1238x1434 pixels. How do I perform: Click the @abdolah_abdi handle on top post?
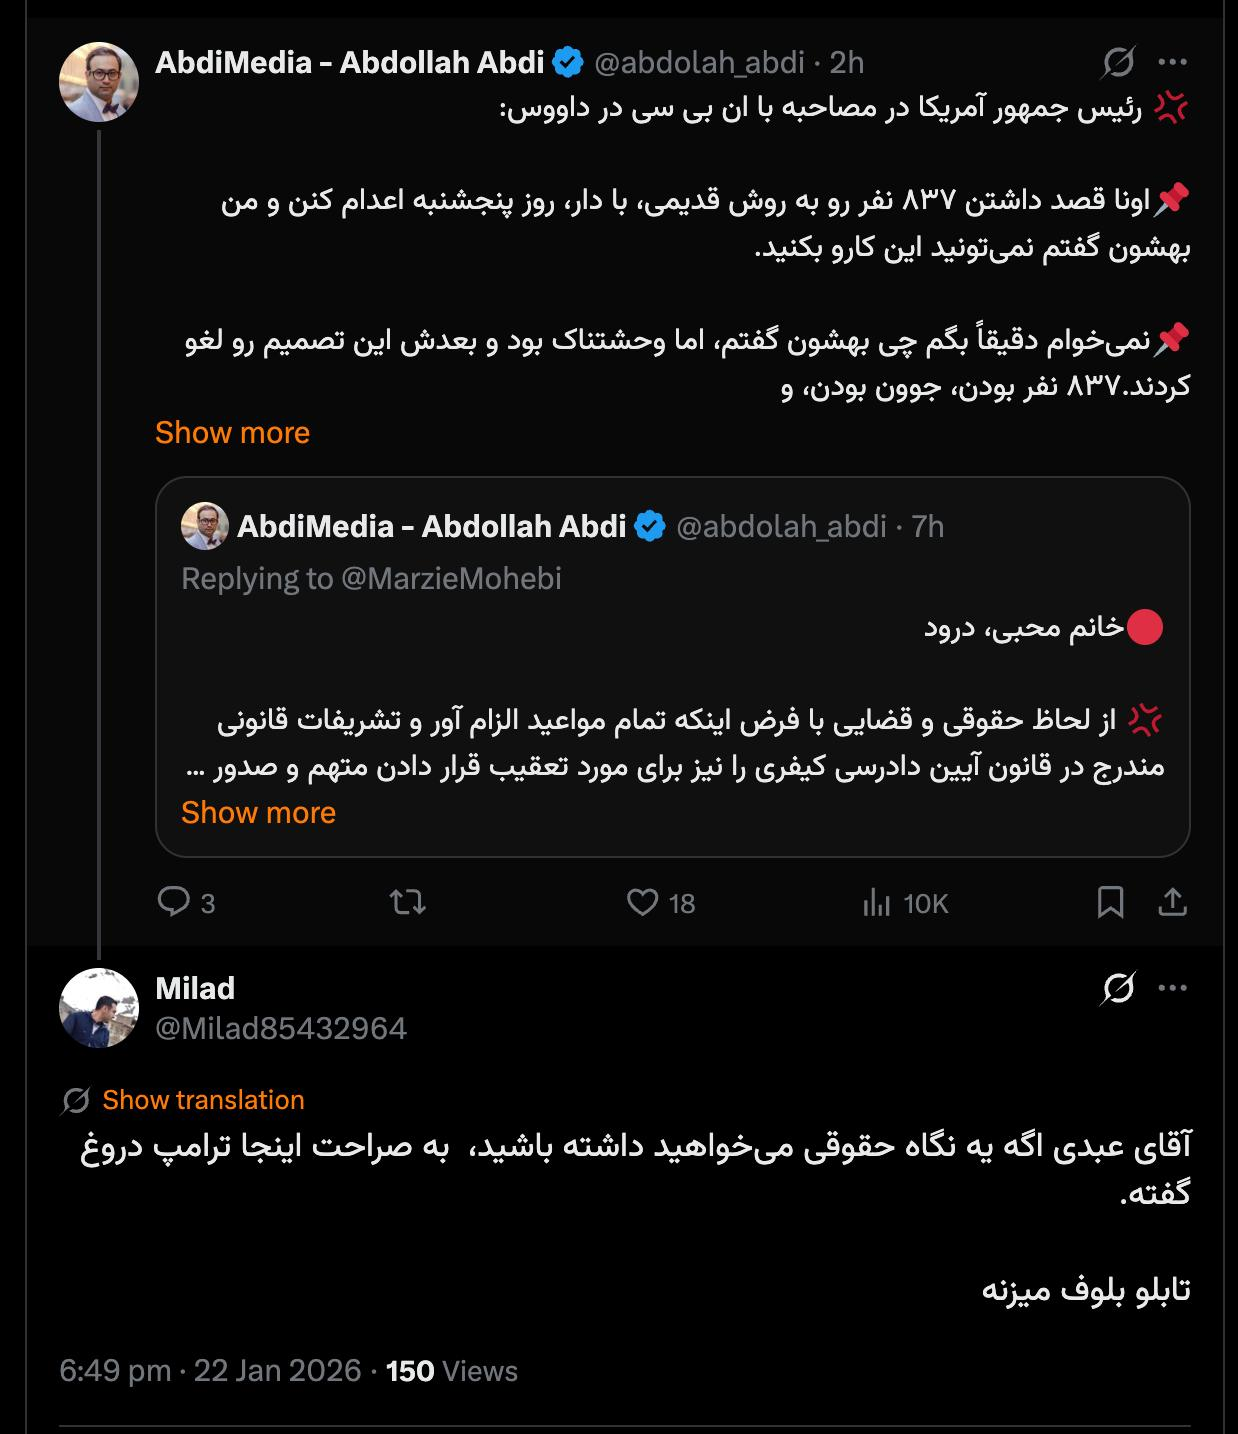[699, 63]
